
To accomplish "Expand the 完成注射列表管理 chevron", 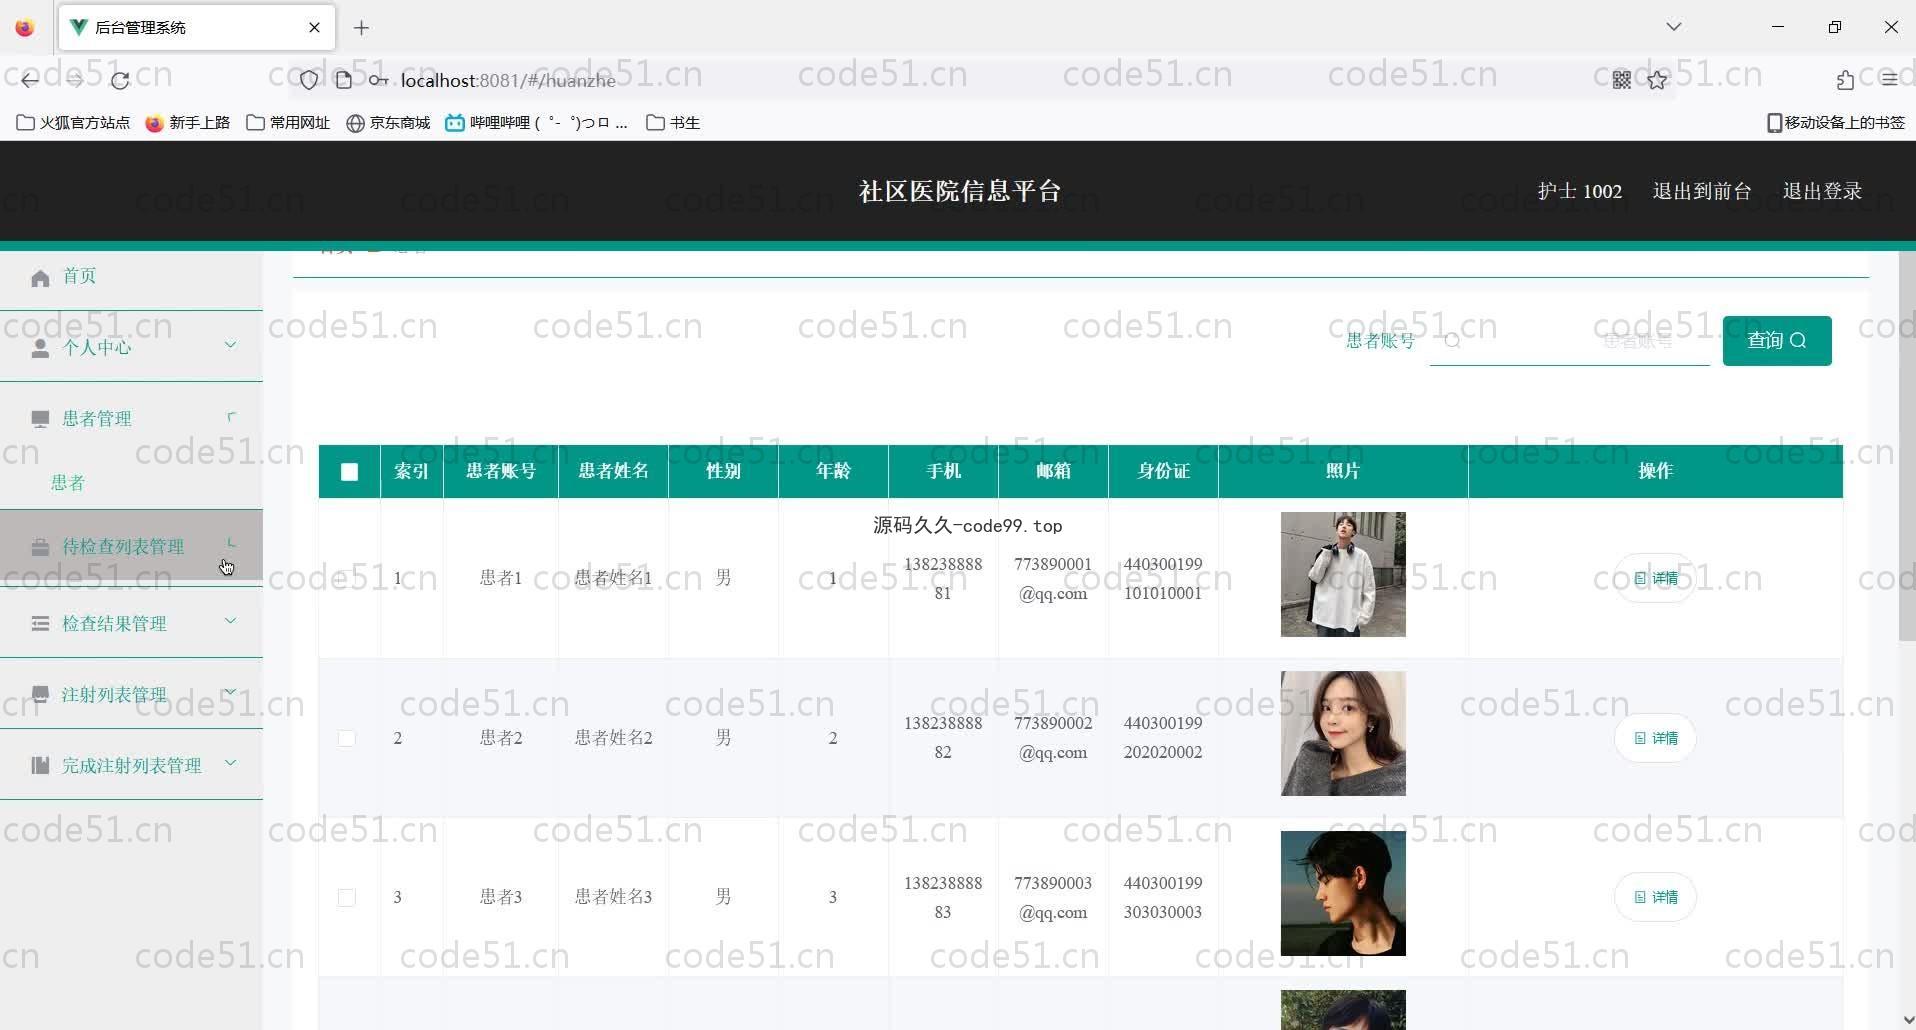I will point(231,763).
